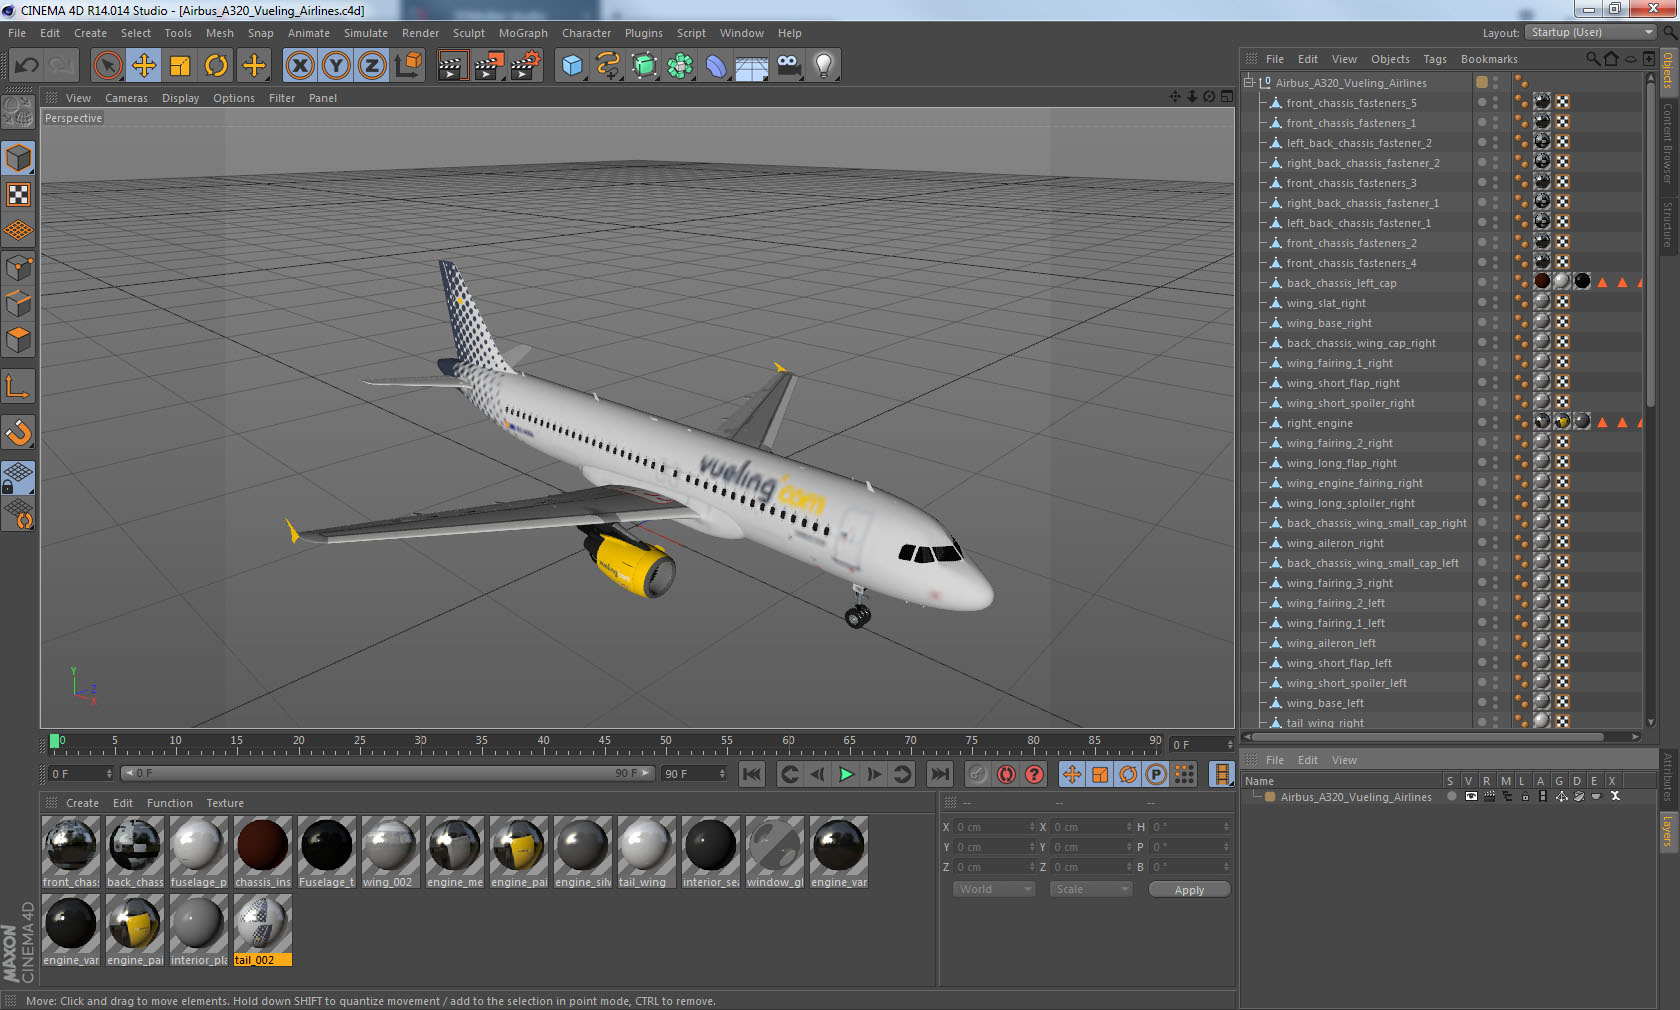Open the Simulate menu
Screen dimensions: 1680x1010
[366, 33]
